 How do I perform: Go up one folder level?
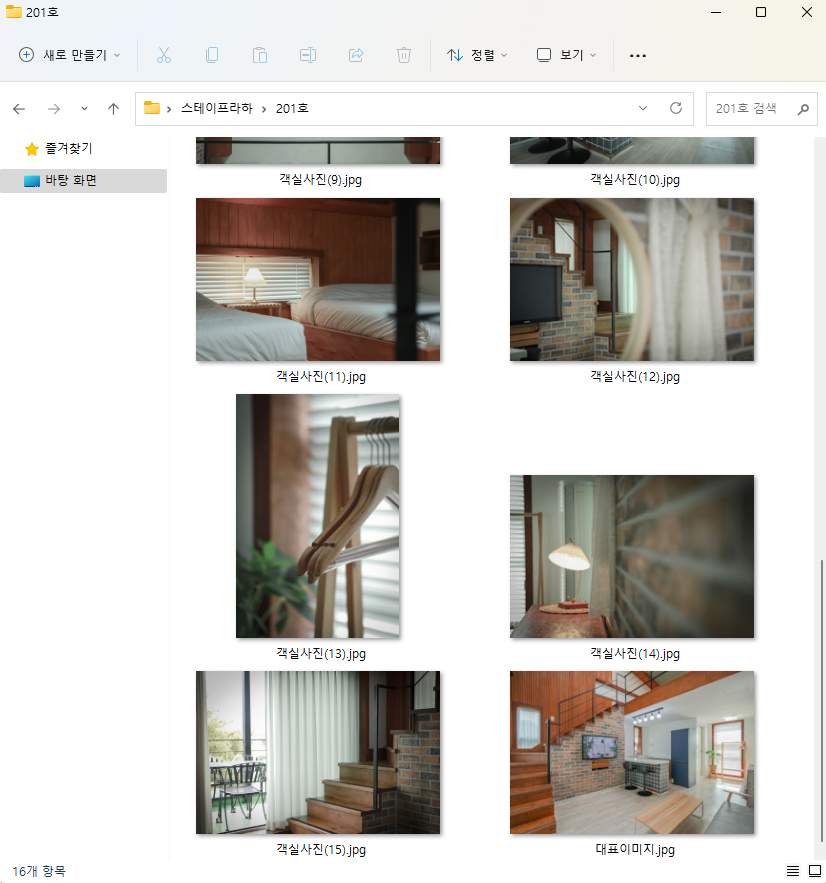[x=113, y=109]
